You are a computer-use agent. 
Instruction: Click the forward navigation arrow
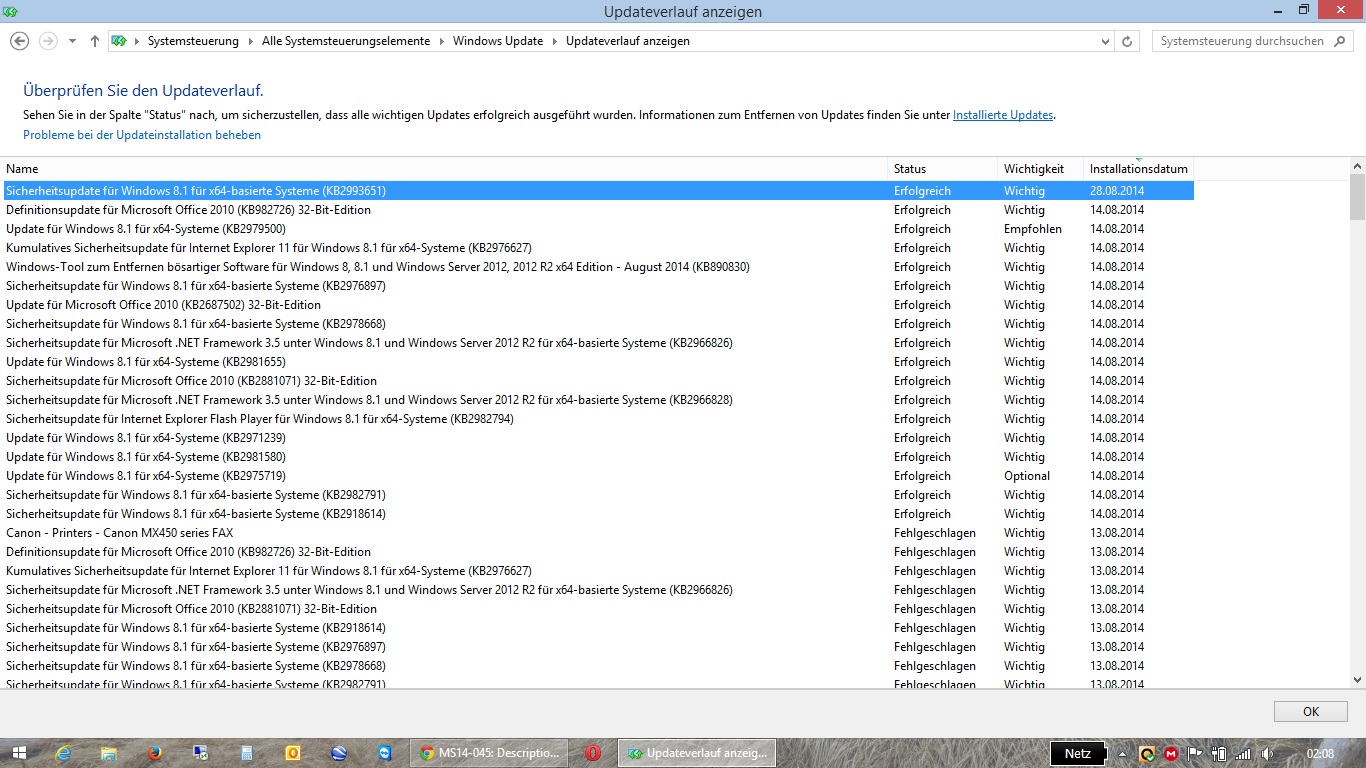(x=47, y=41)
